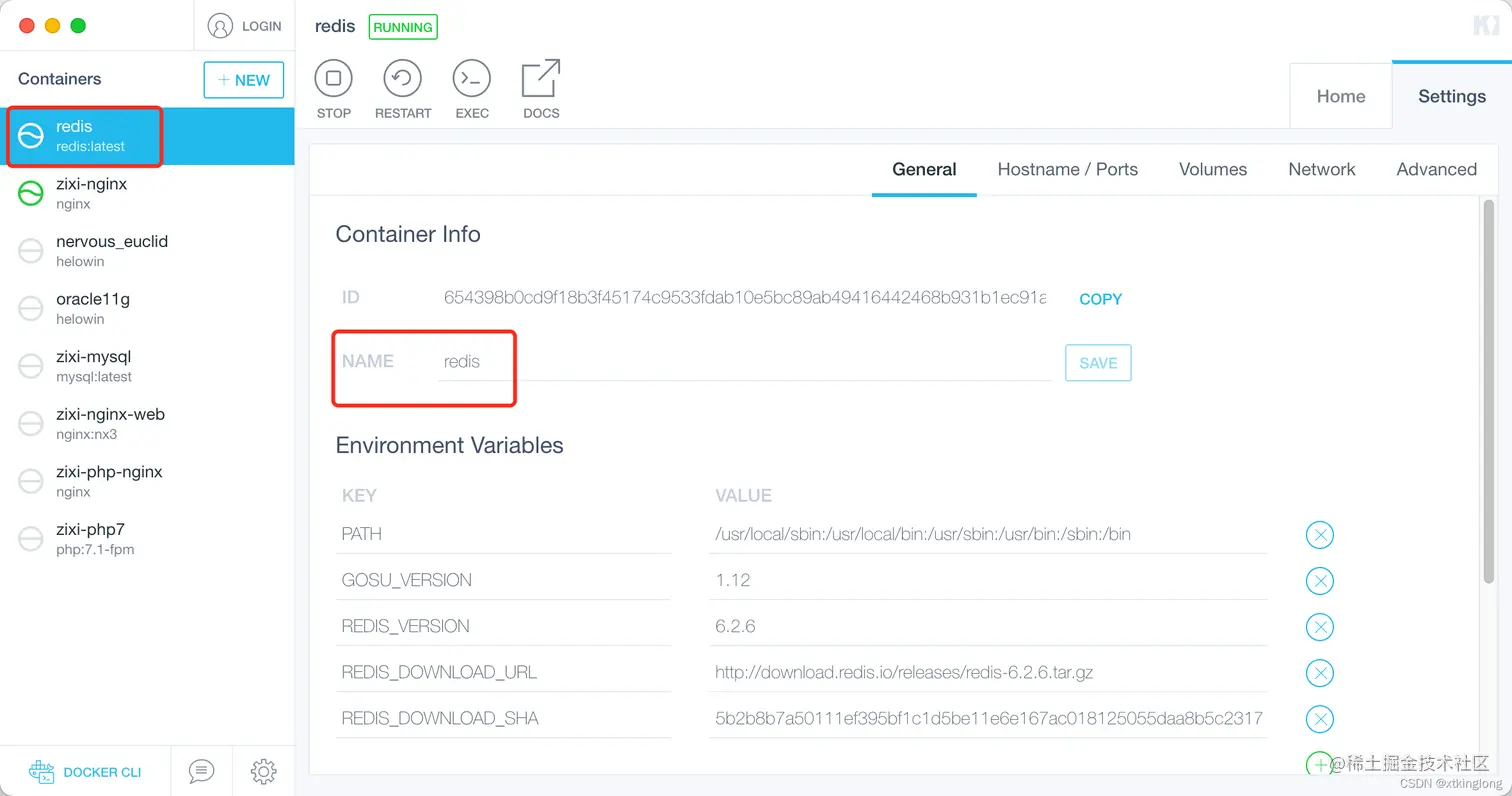Select the zixi-nginx container

coord(147,194)
